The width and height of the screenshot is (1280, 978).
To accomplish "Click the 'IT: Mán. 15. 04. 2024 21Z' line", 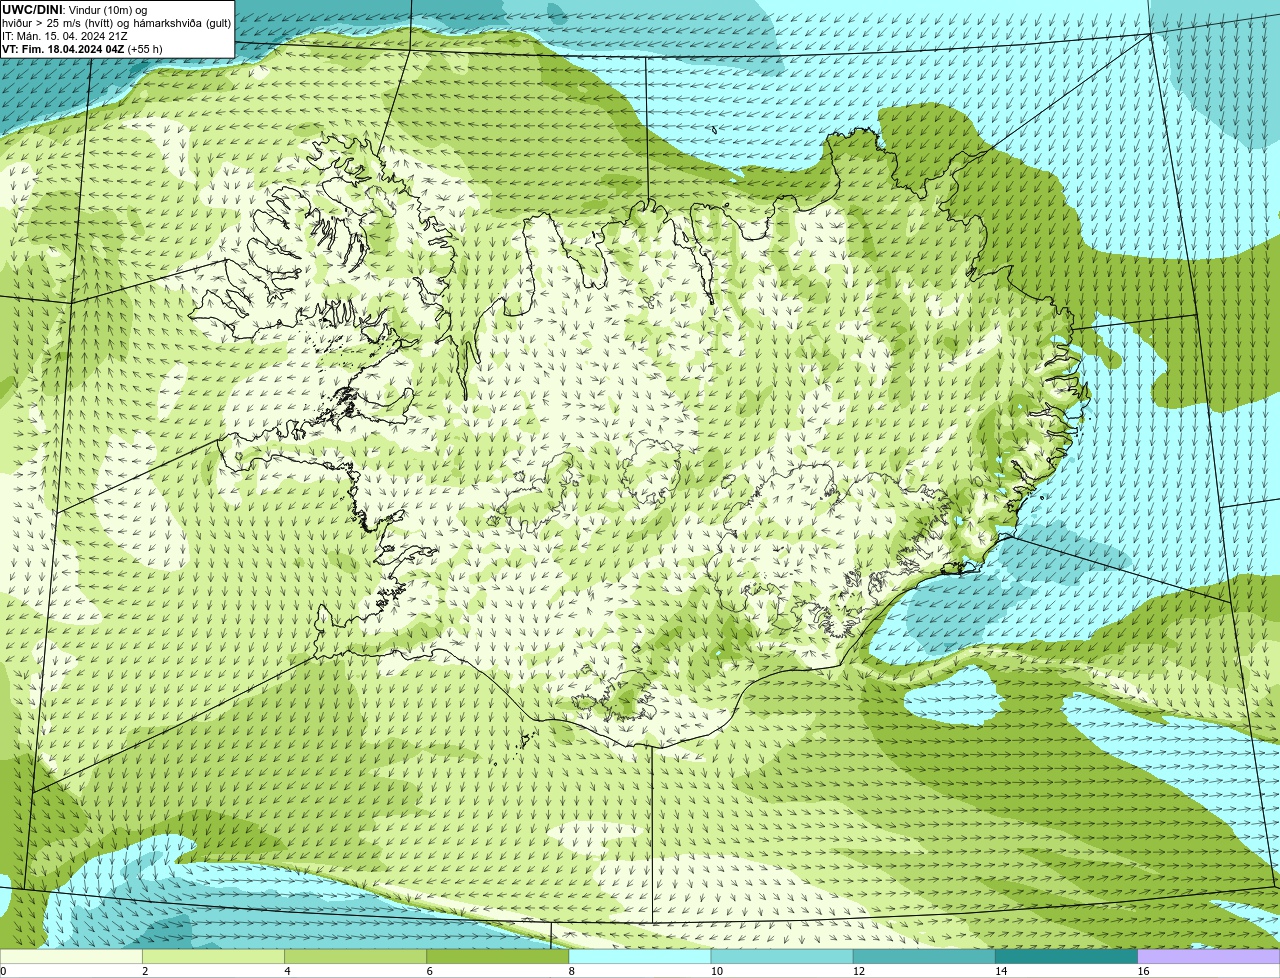I will pyautogui.click(x=65, y=36).
